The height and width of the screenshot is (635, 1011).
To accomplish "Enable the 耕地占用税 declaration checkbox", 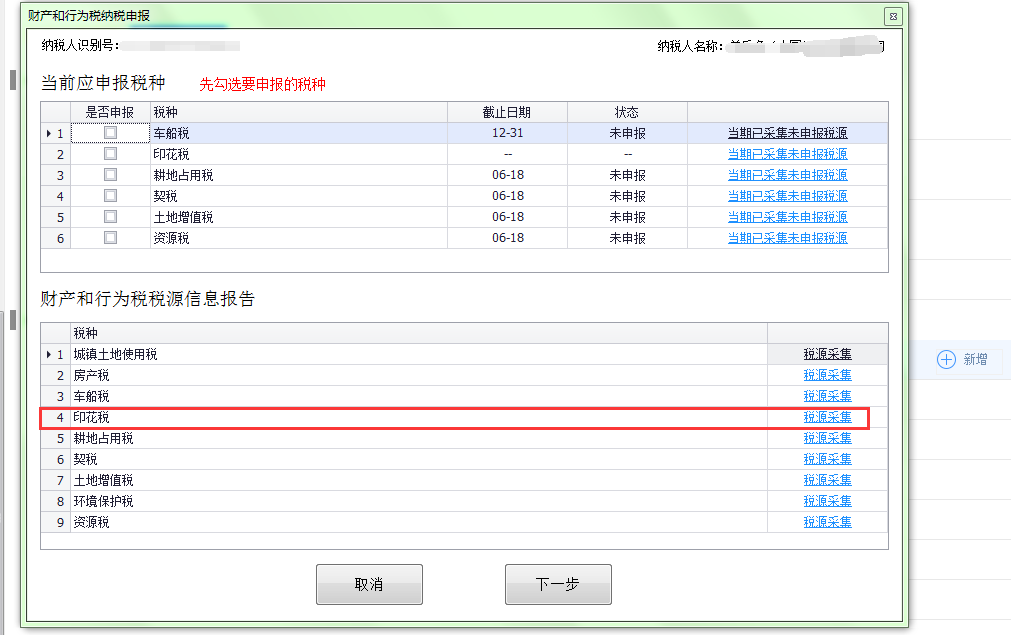I will pyautogui.click(x=110, y=175).
